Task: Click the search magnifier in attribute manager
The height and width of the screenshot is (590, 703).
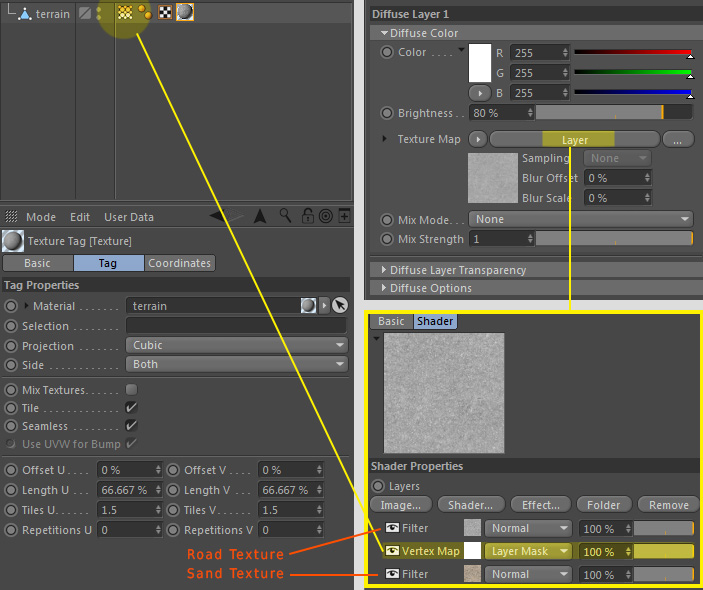Action: [x=286, y=216]
